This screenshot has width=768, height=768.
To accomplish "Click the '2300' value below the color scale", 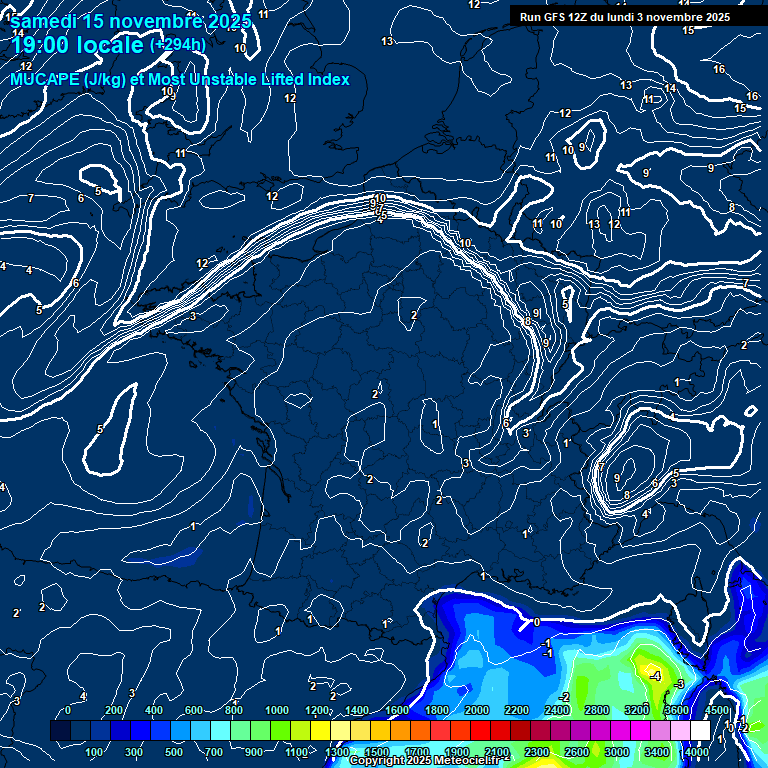I will 537,752.
